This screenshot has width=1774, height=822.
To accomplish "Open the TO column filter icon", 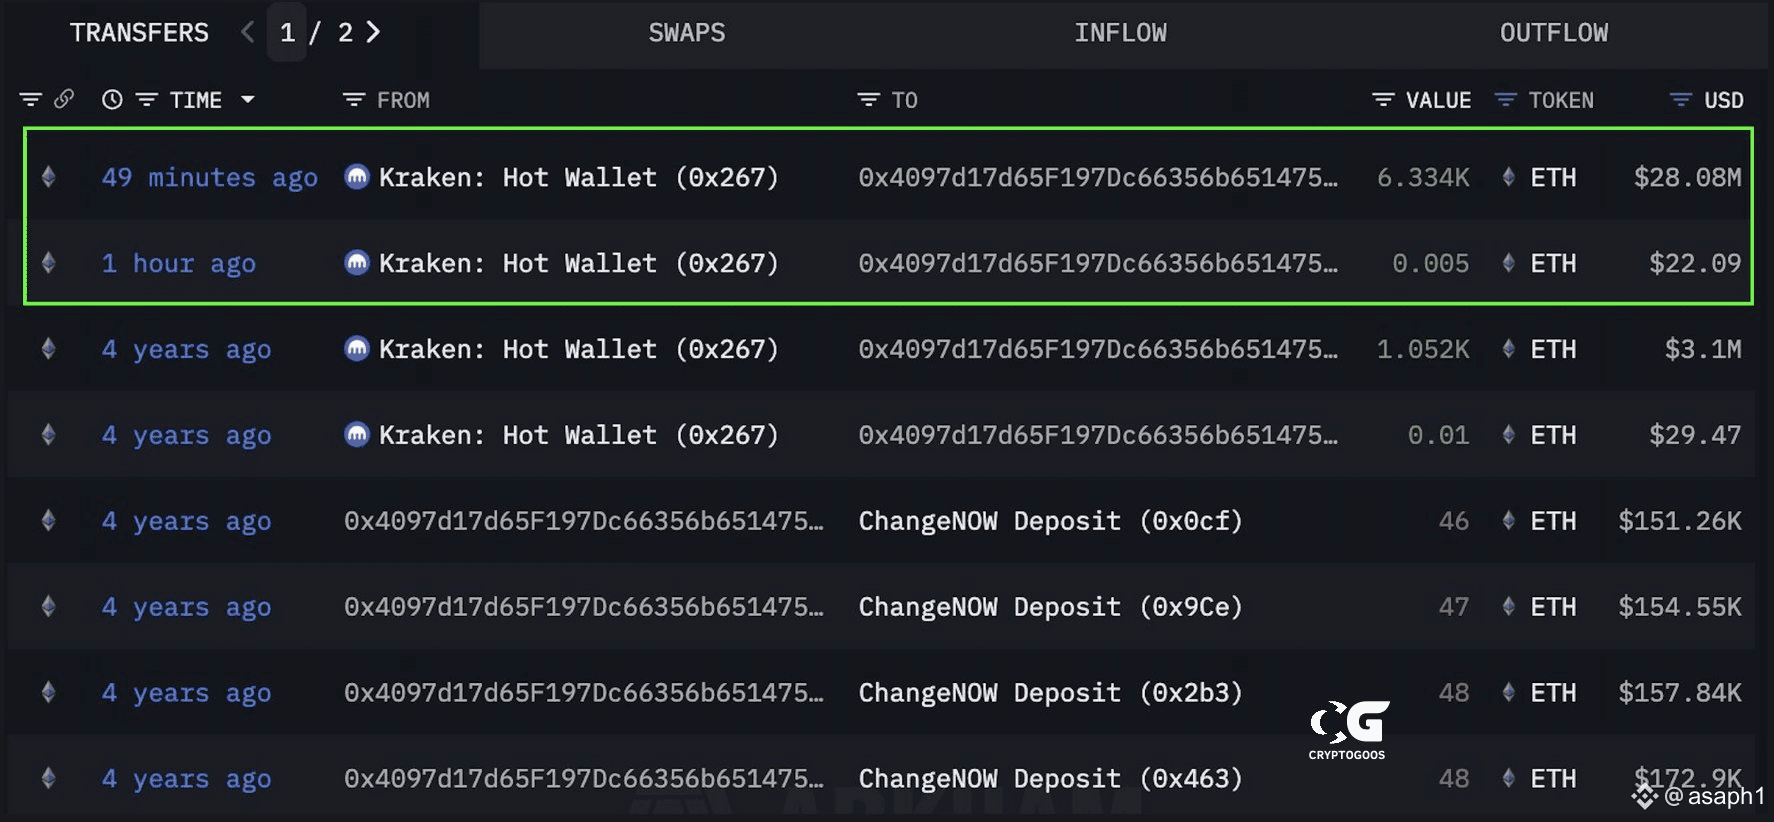I will click(868, 100).
